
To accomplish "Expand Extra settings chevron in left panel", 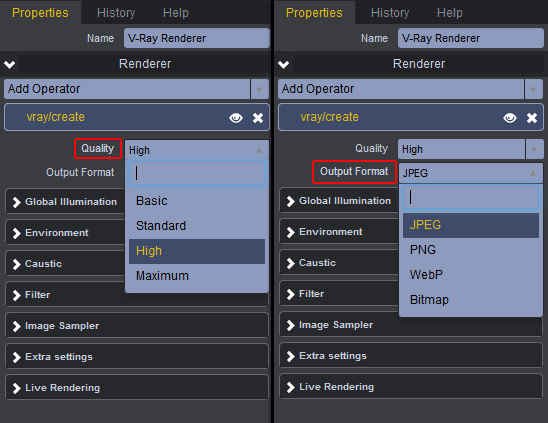I will pos(16,357).
